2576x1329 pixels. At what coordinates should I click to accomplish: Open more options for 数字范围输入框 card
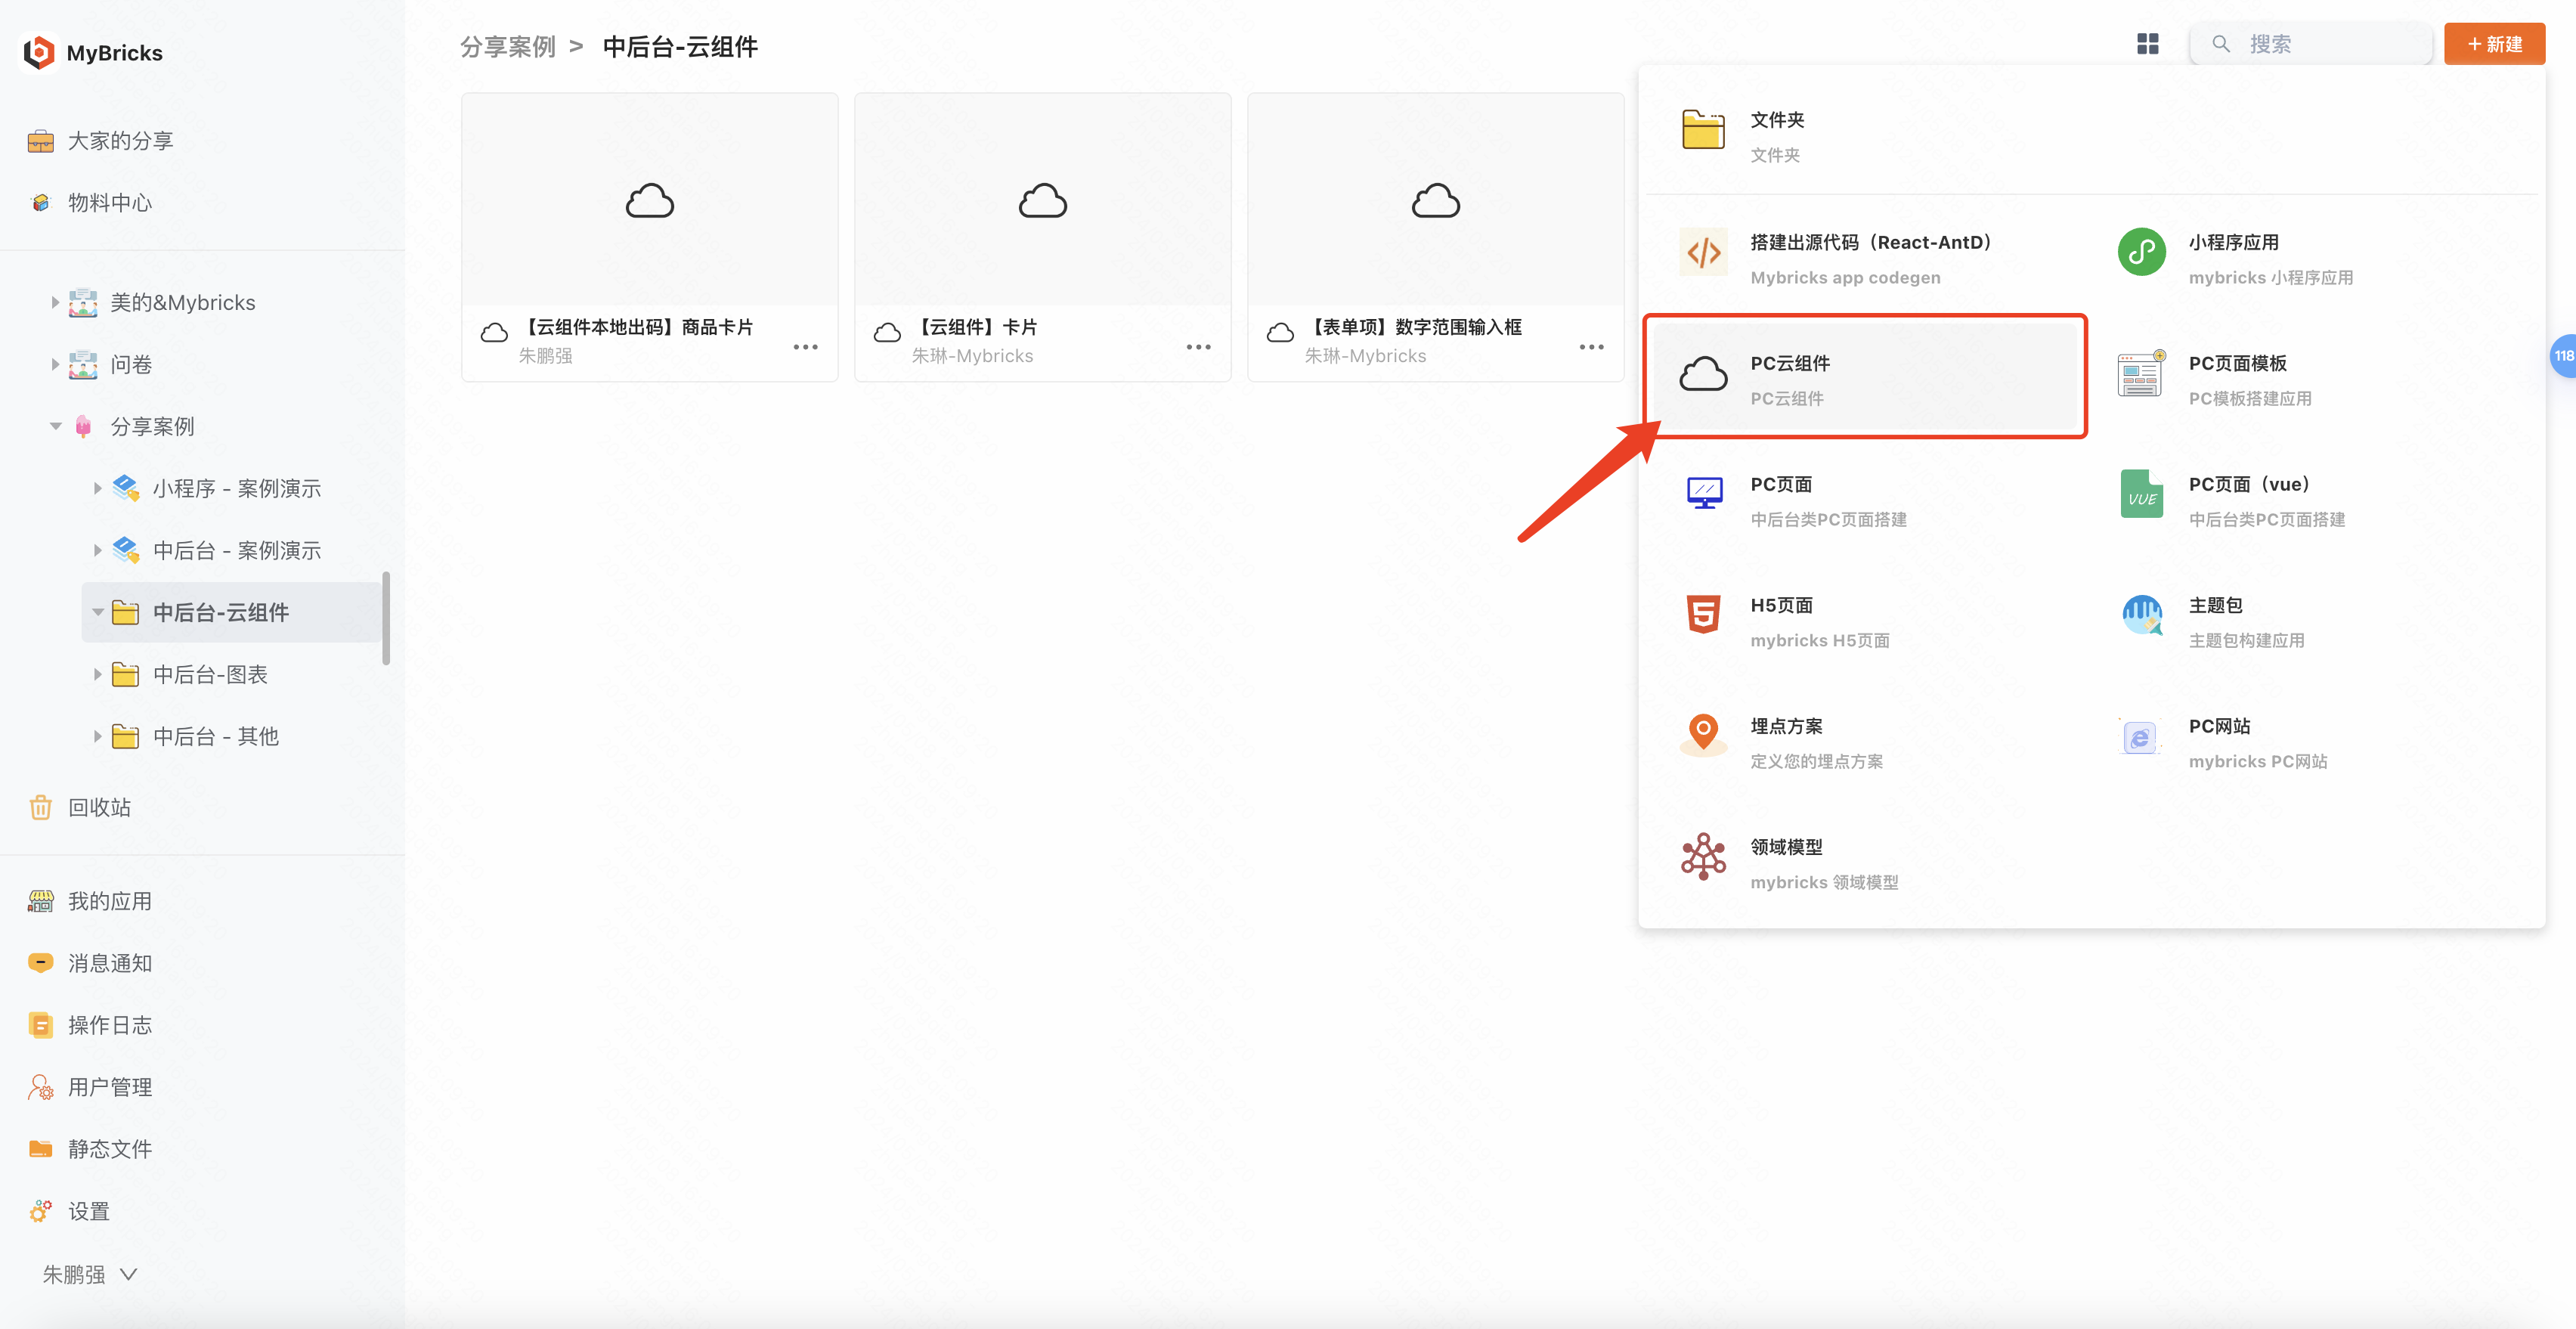[x=1592, y=347]
